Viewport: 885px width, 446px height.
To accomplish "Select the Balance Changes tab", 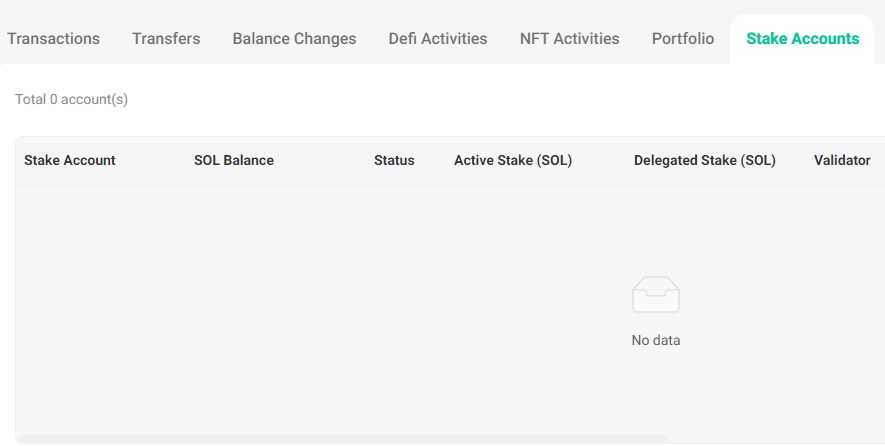I will click(x=294, y=38).
